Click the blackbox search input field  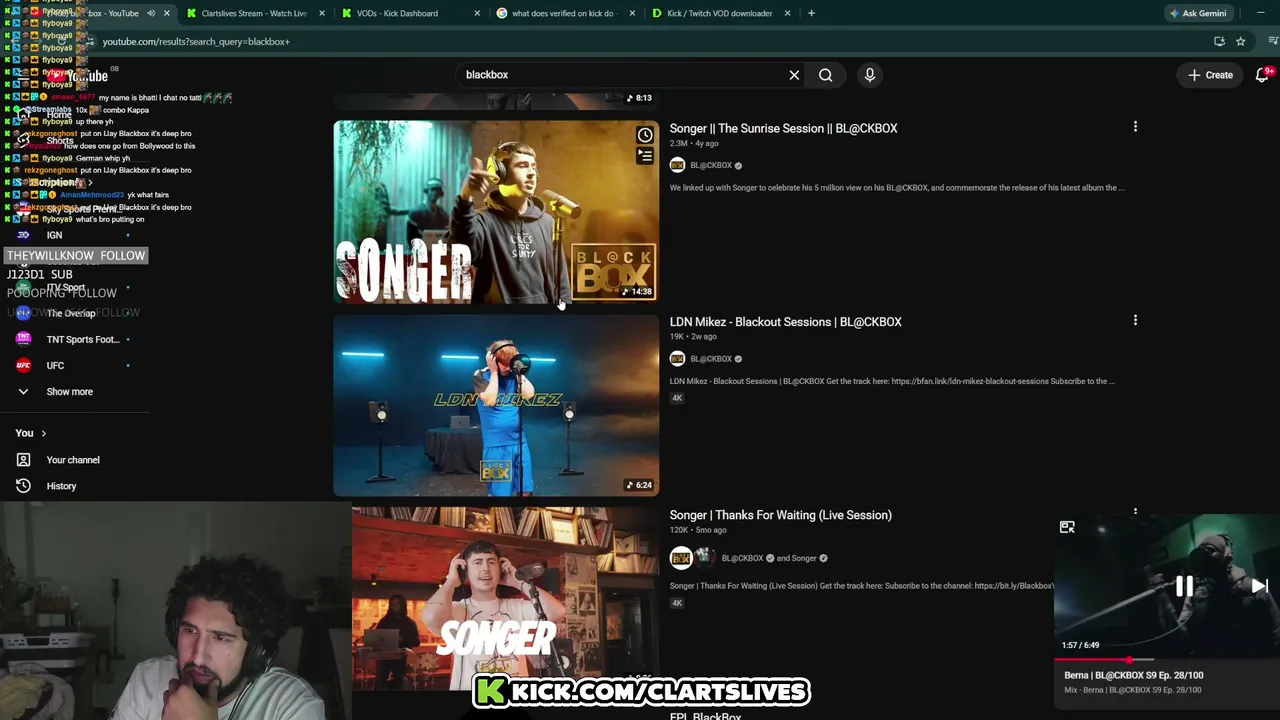tap(620, 75)
